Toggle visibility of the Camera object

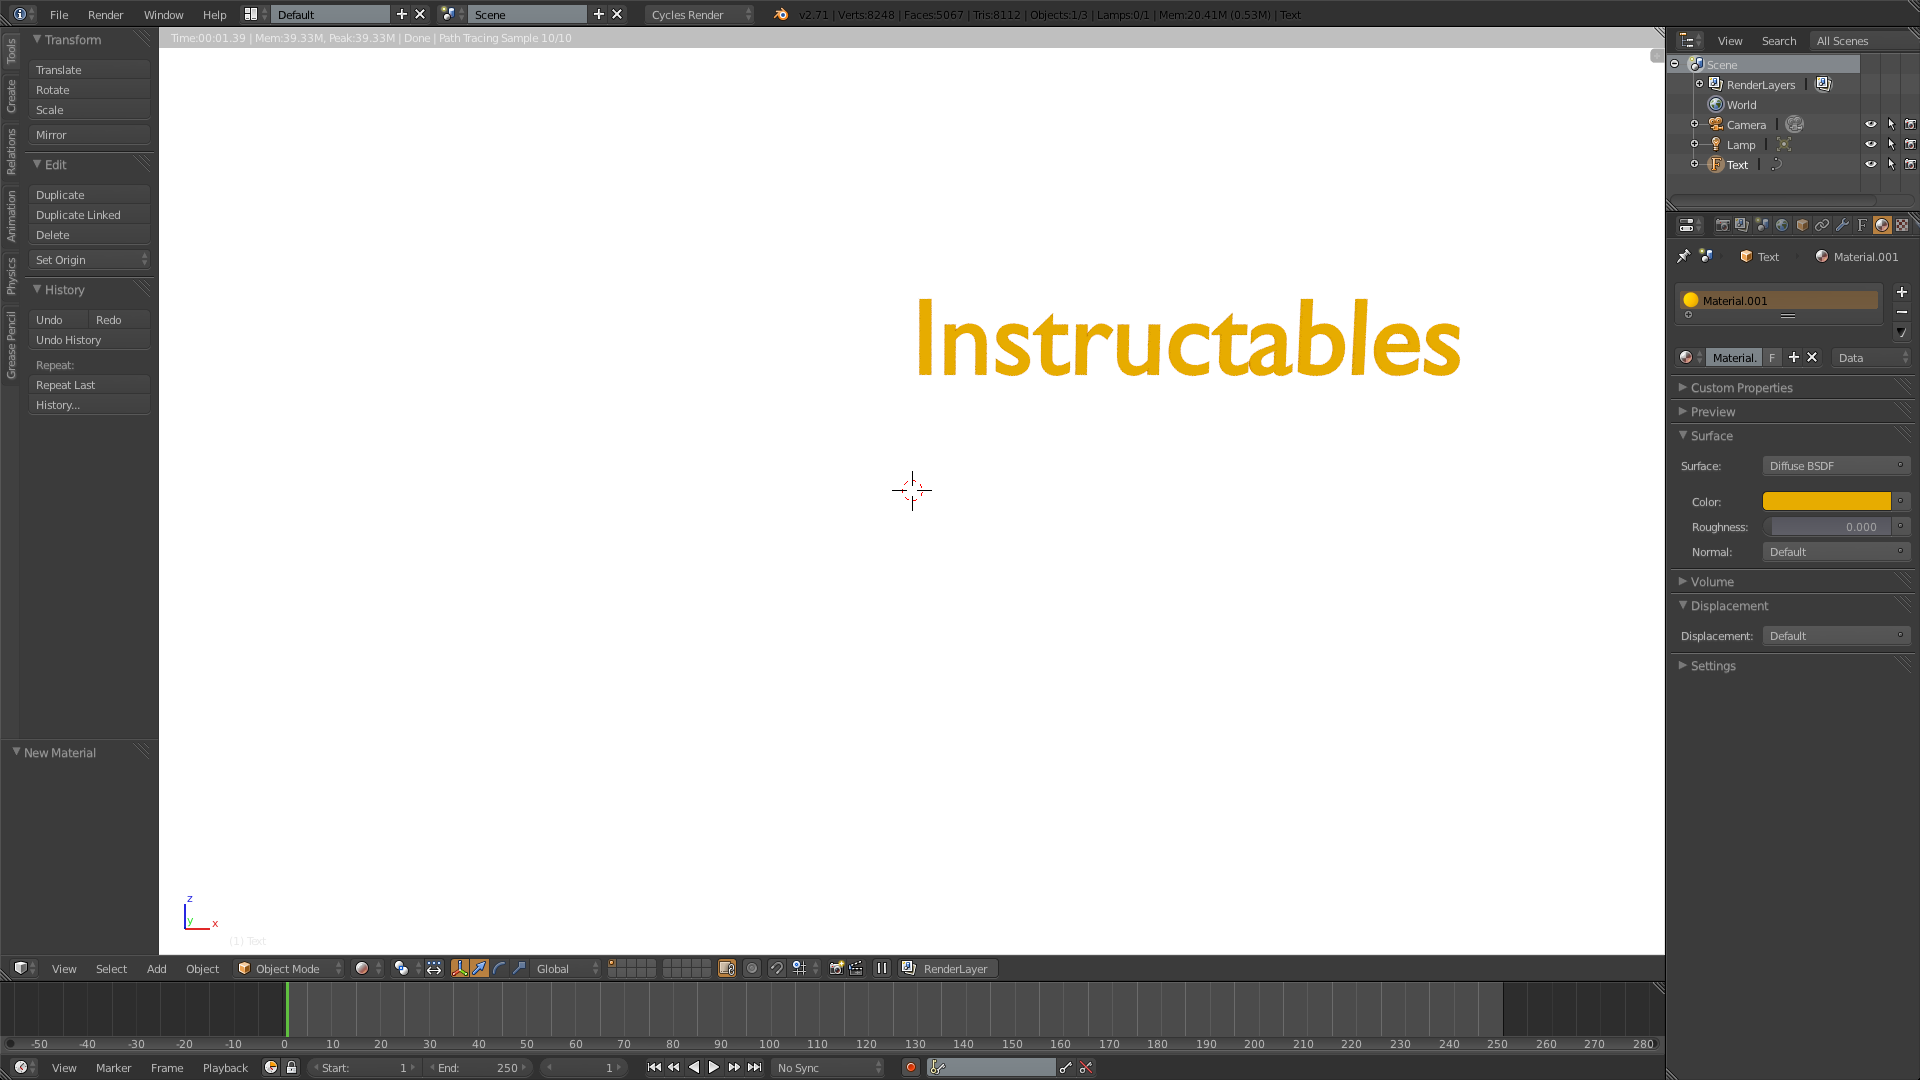point(1870,124)
